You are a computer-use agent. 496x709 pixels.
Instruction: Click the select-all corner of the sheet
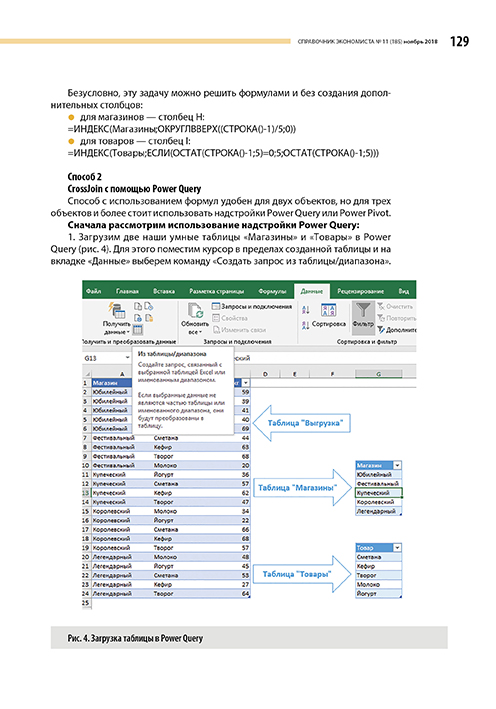pyautogui.click(x=87, y=374)
